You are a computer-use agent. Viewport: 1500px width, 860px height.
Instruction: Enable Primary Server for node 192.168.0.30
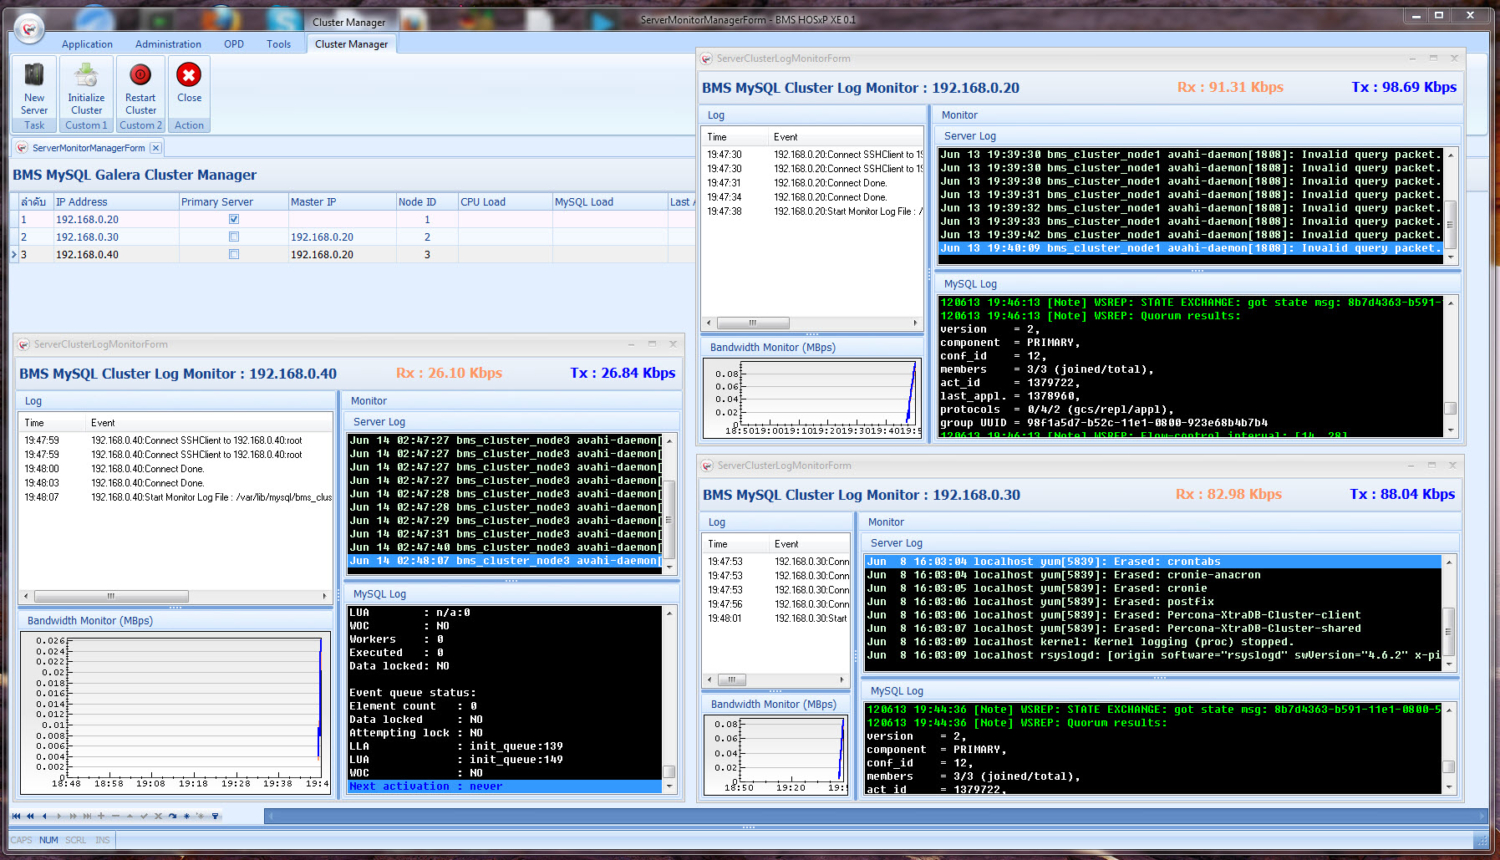[x=234, y=236]
